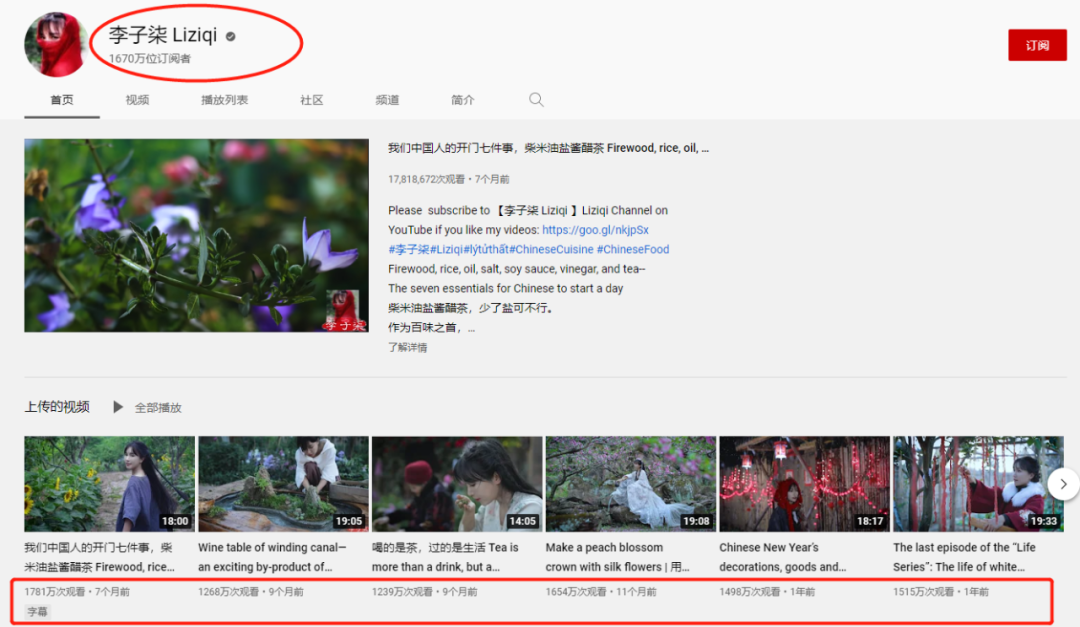Go to the 社区 tab
This screenshot has height=627, width=1080.
(x=311, y=100)
